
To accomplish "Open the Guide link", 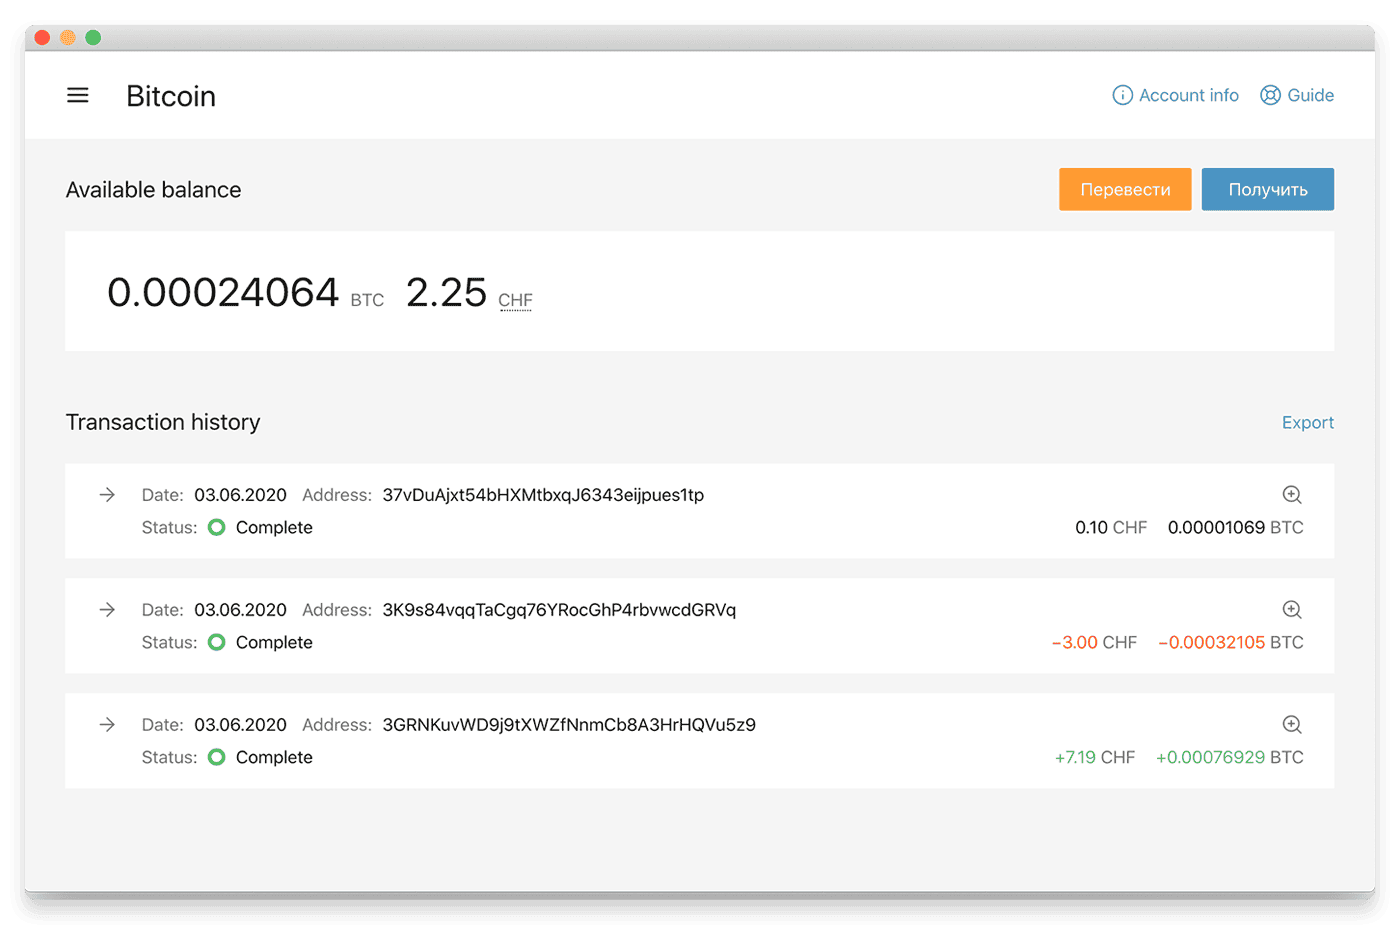I will point(1297,95).
